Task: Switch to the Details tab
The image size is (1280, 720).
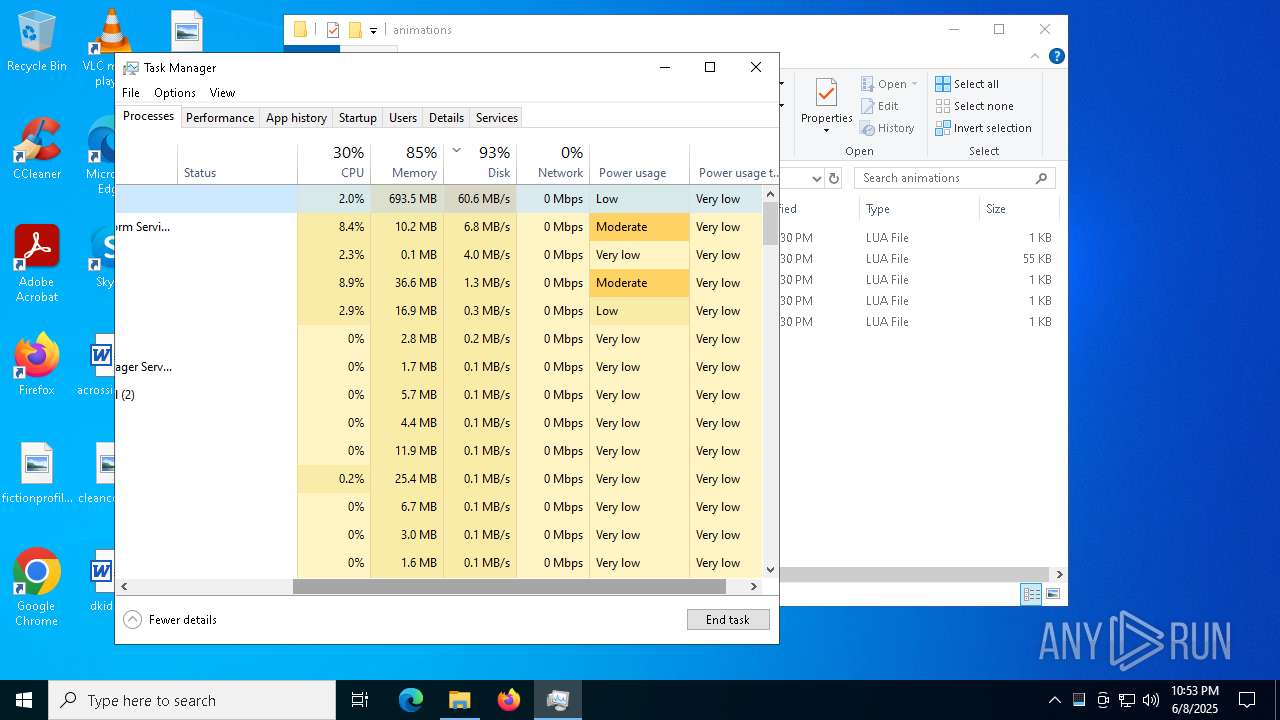Action: pos(446,118)
